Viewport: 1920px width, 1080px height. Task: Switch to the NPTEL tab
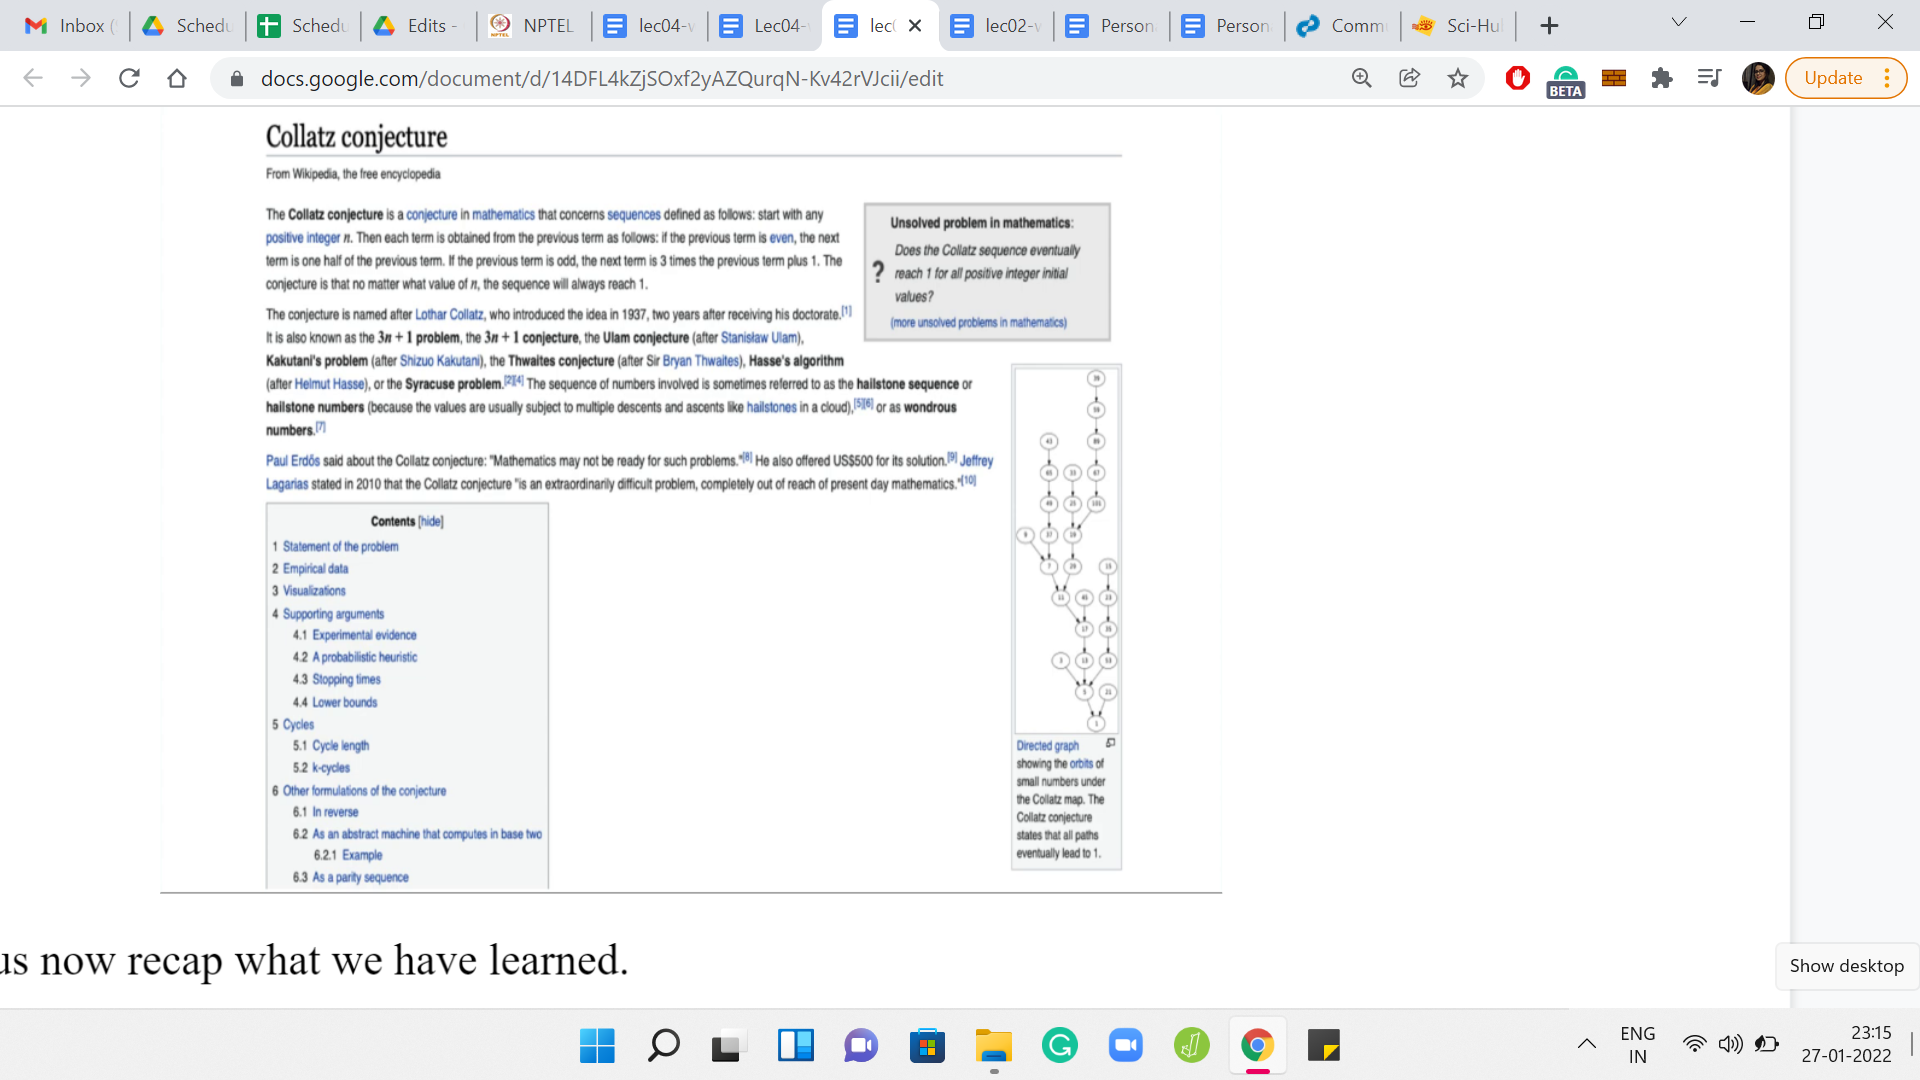[x=534, y=26]
